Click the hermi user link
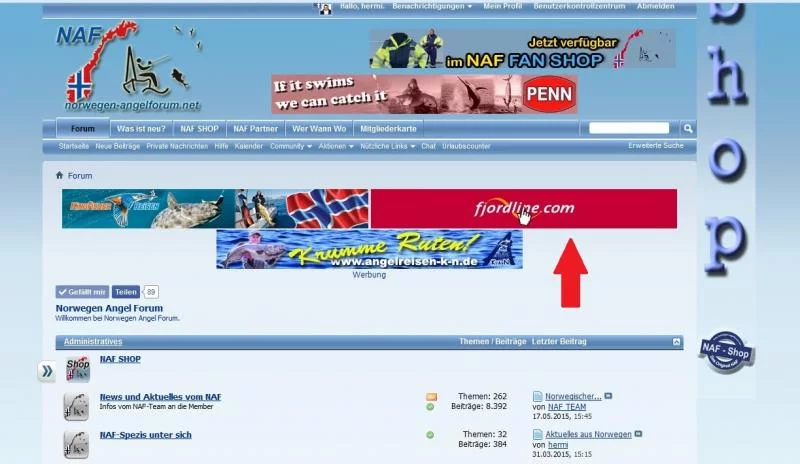This screenshot has height=464, width=800. point(558,445)
